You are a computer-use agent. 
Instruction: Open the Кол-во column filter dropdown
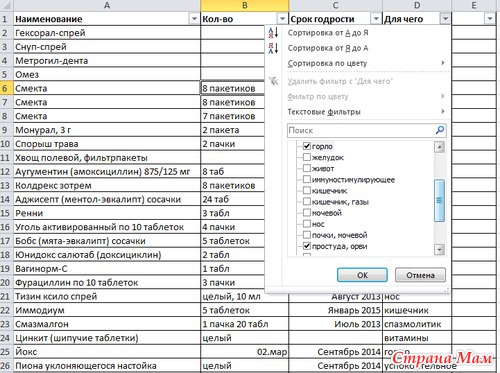click(282, 19)
